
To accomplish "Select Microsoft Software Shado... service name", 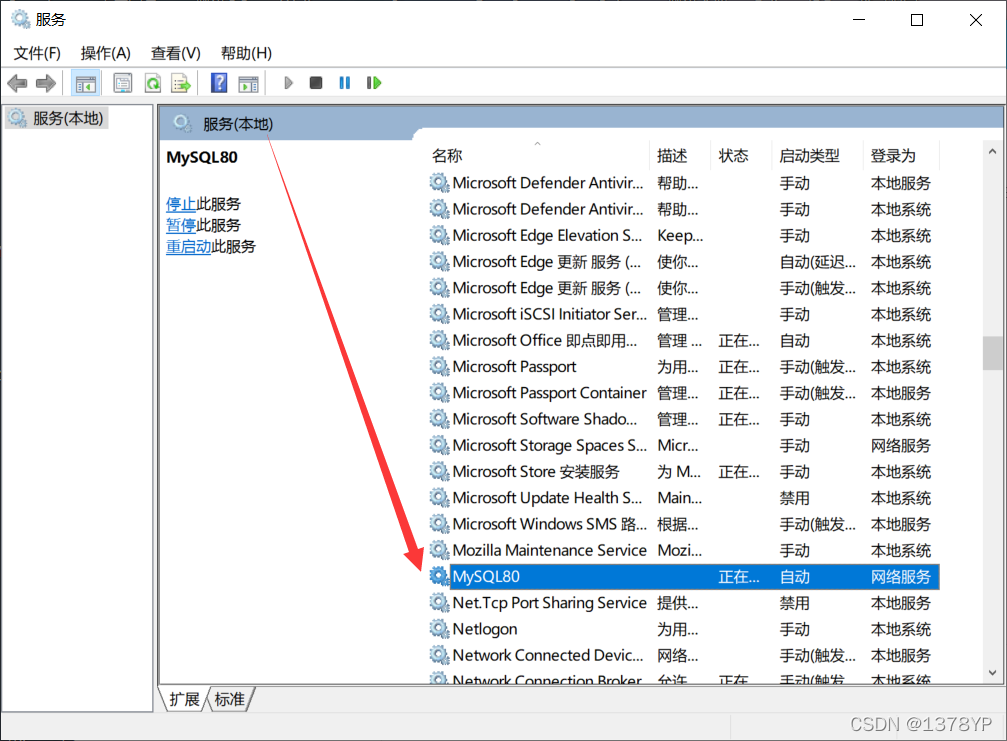I will point(545,419).
